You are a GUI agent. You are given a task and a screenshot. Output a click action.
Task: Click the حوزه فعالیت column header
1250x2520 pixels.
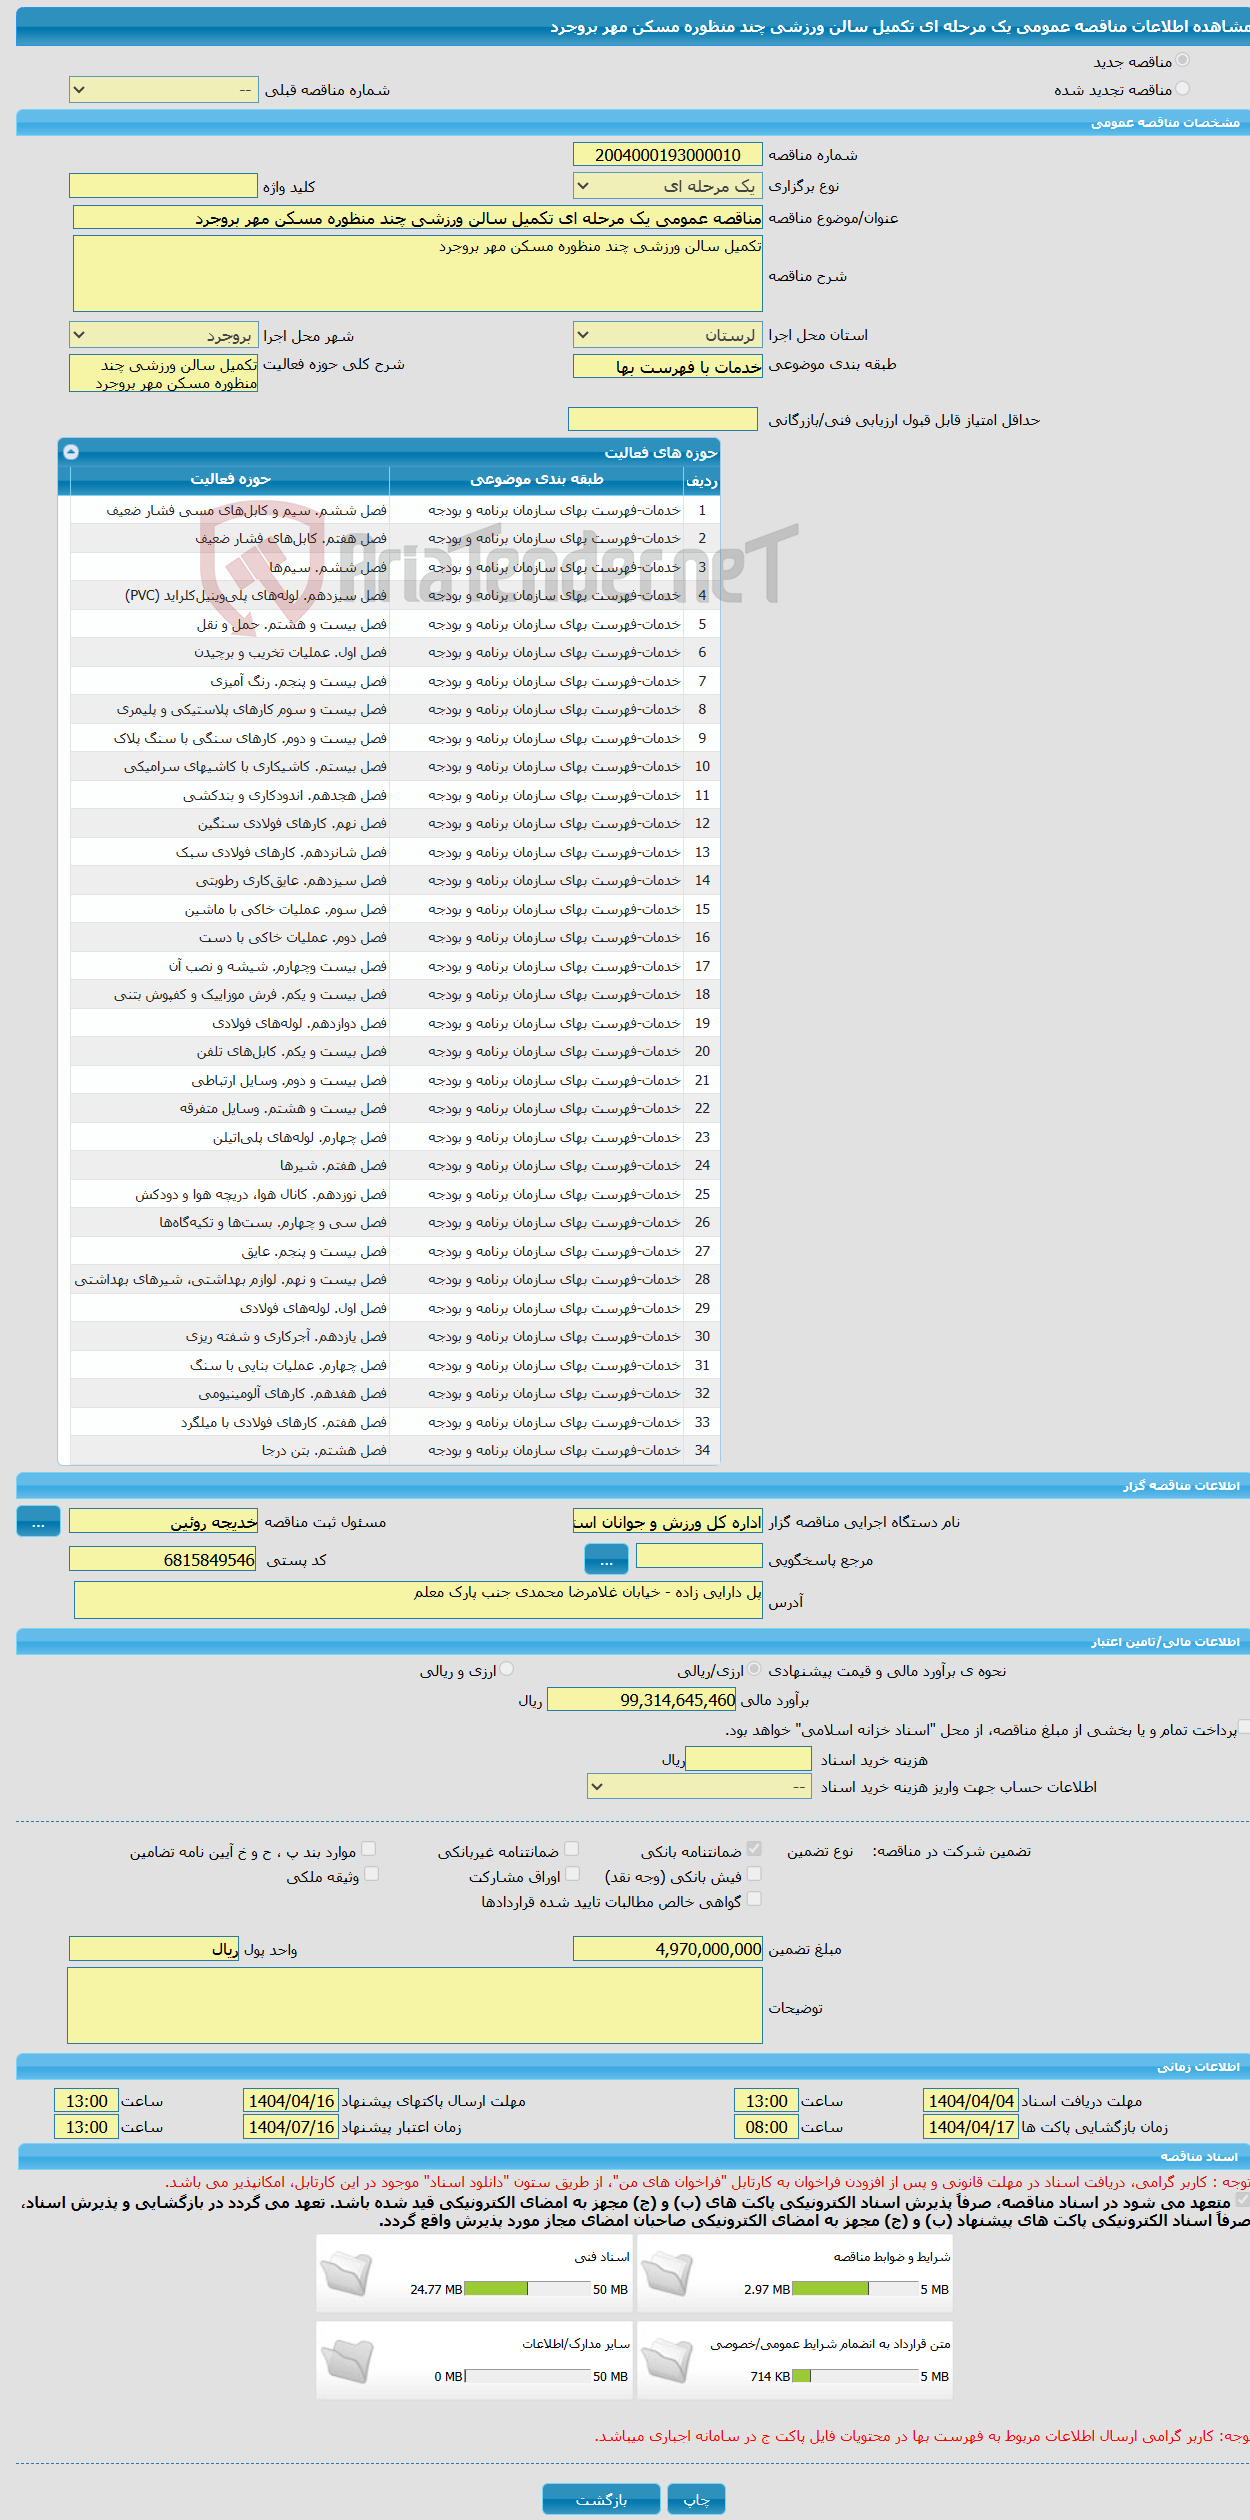click(x=230, y=479)
